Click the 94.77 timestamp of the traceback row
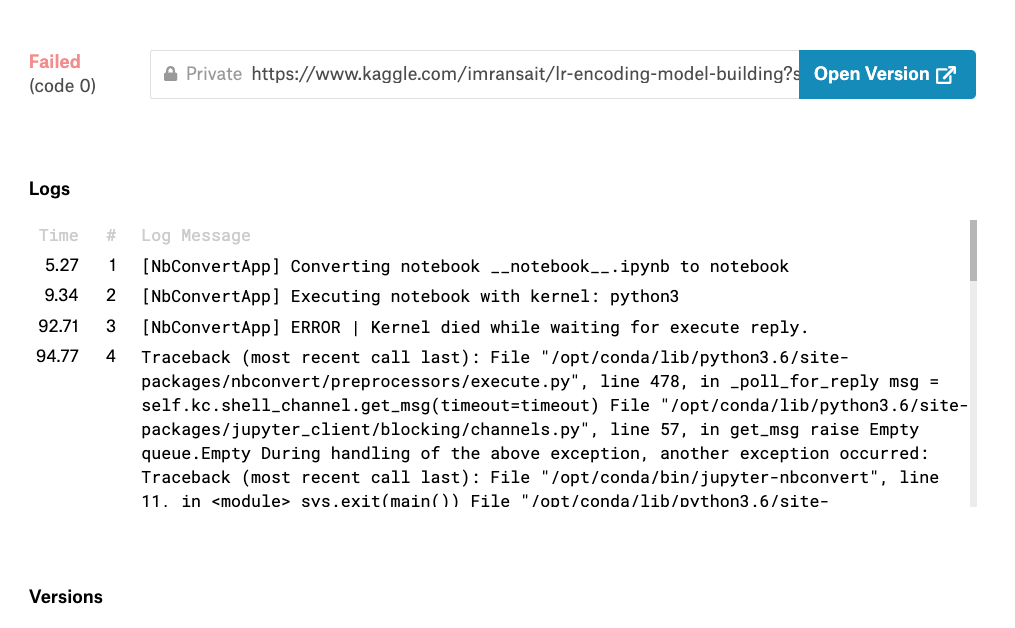Viewport: 1015px width, 628px height. coord(58,356)
